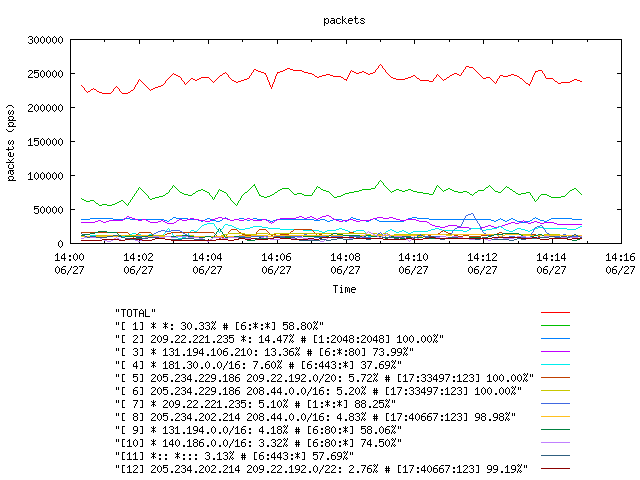Click the 250000 y-axis tick label

45,74
